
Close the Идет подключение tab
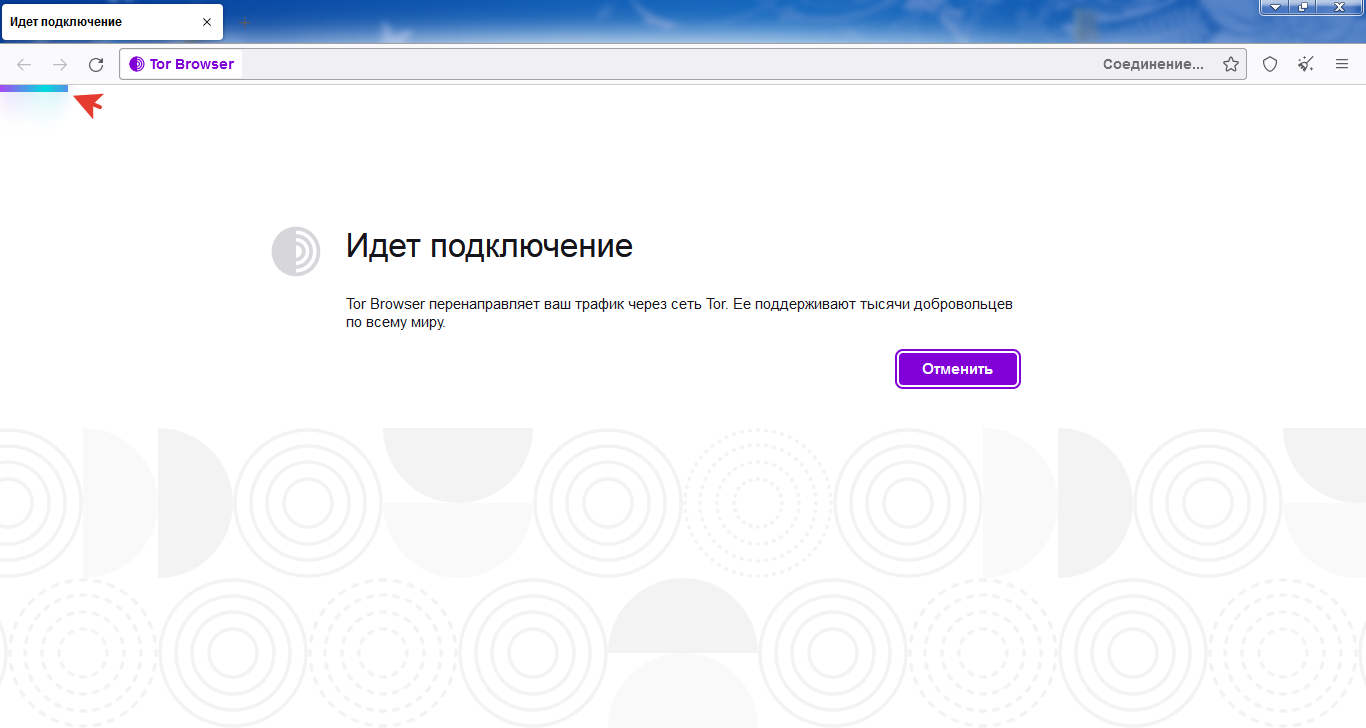click(x=207, y=21)
